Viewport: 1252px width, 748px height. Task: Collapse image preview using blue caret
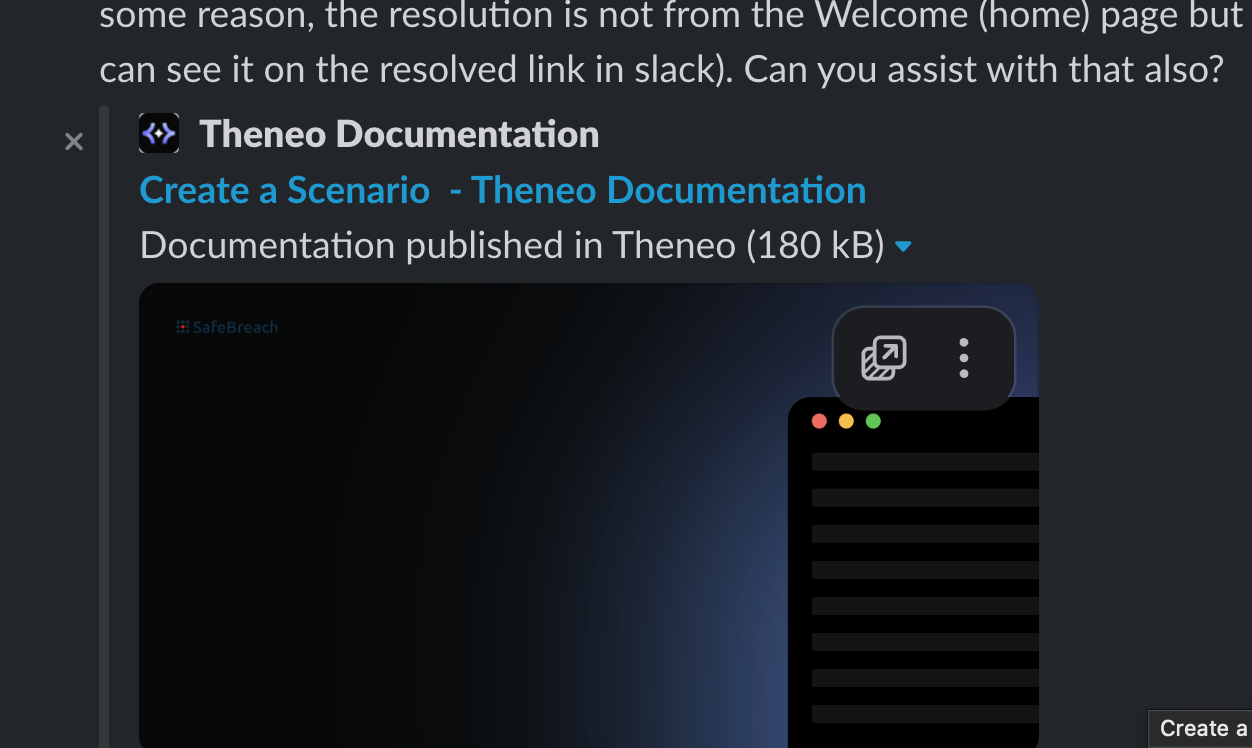(904, 246)
